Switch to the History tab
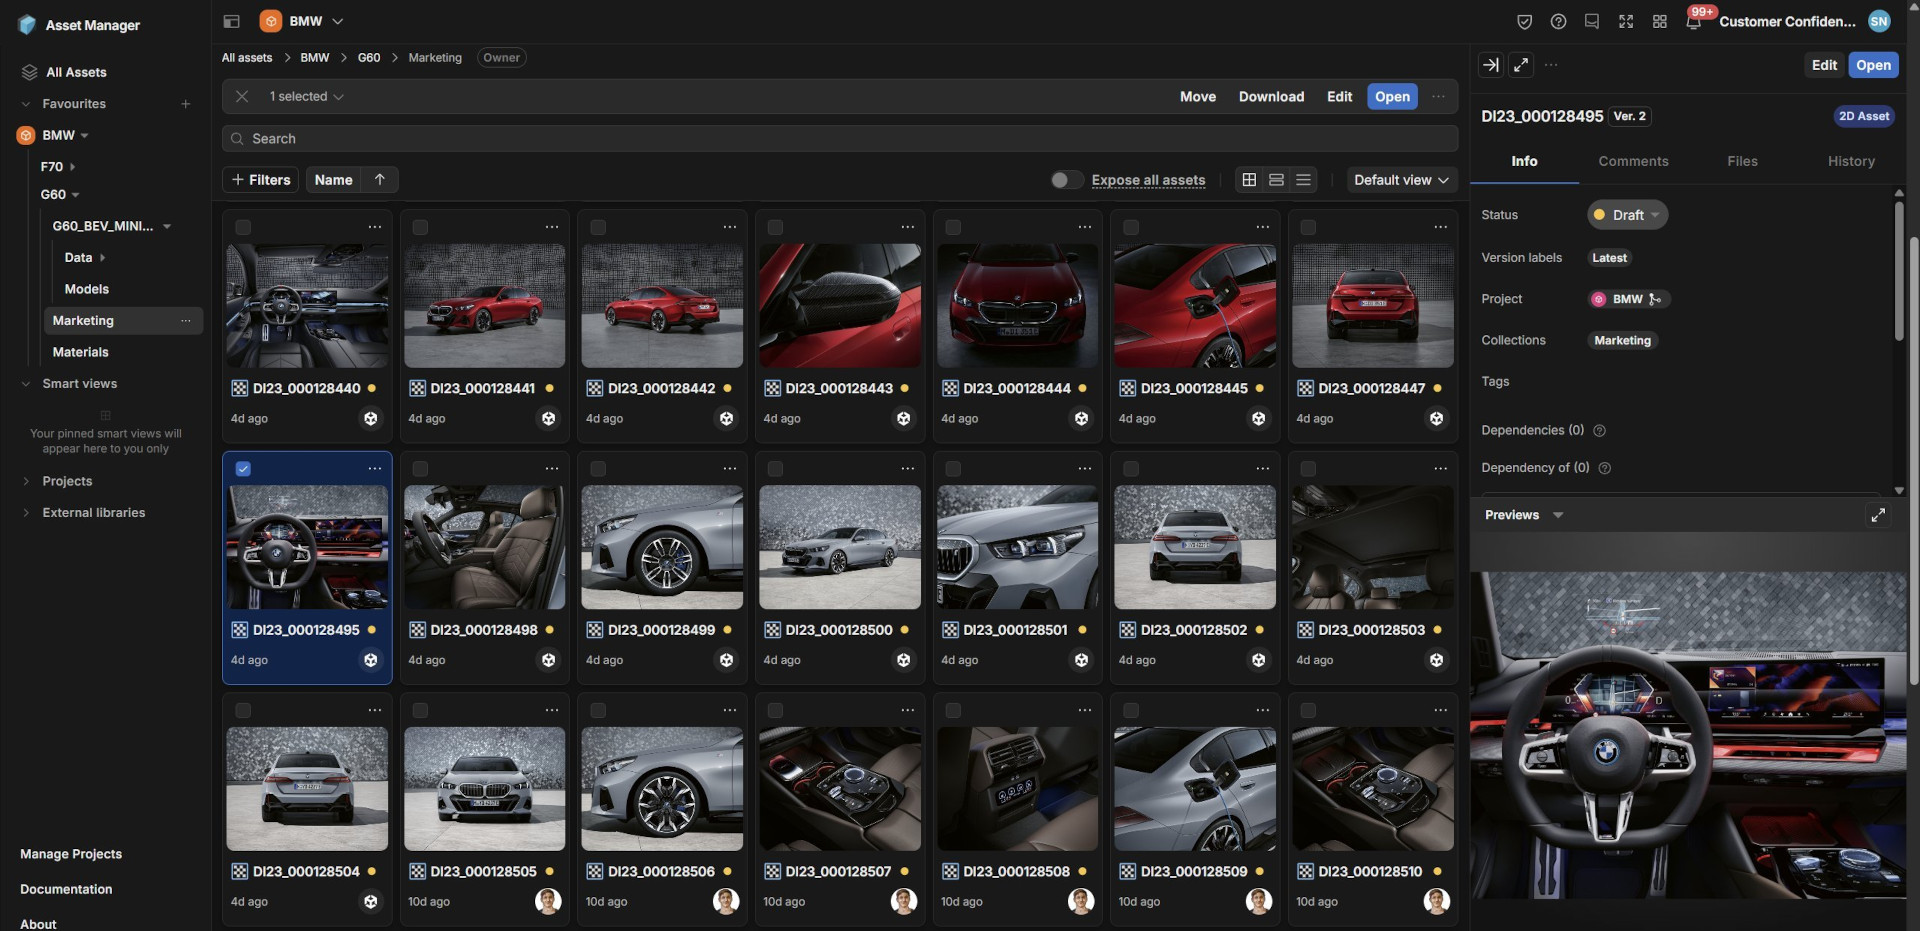Image resolution: width=1920 pixels, height=931 pixels. coord(1850,161)
